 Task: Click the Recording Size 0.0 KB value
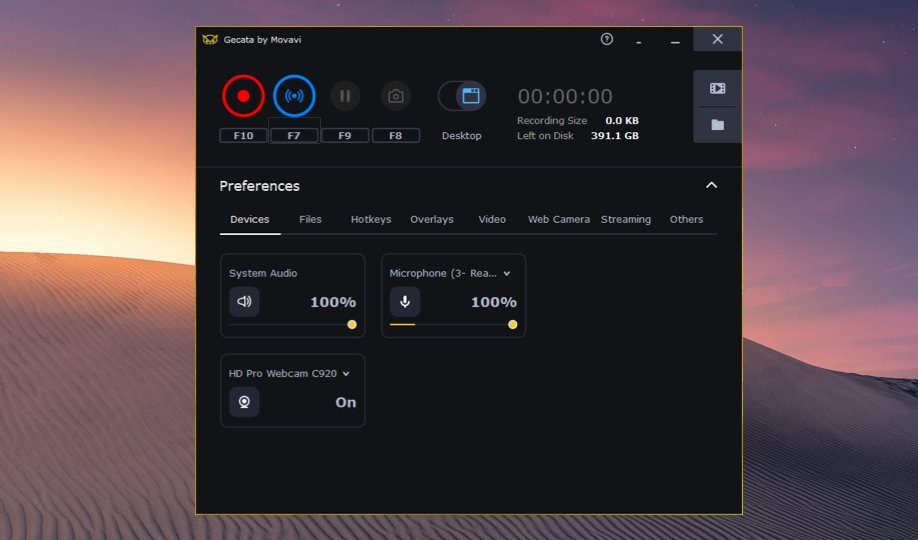tap(622, 121)
